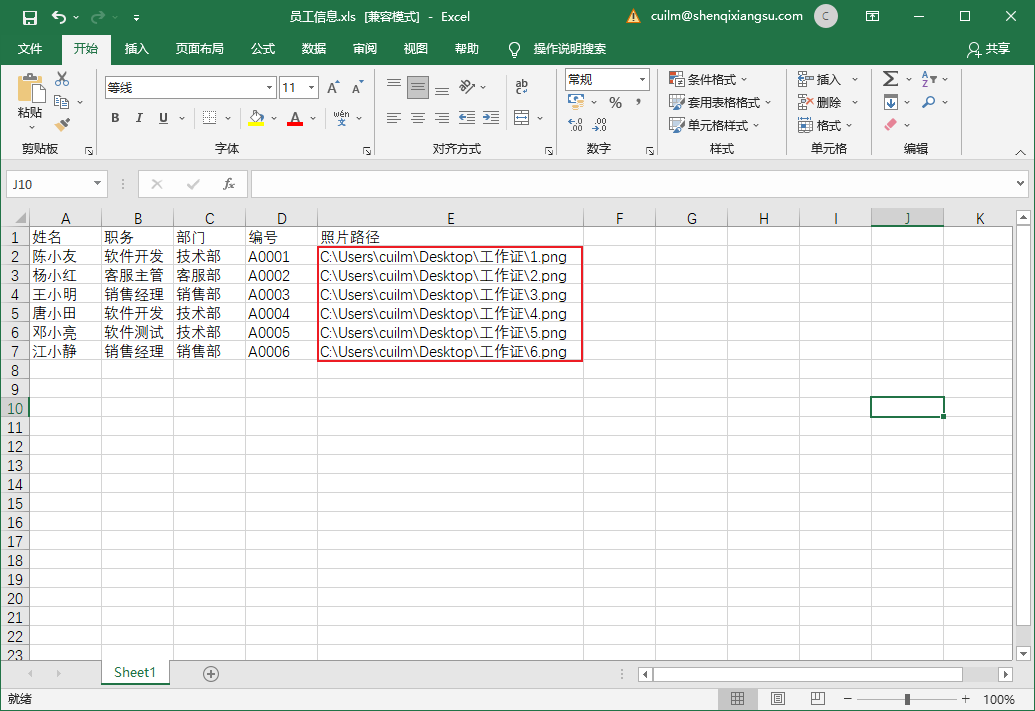
Task: Open the 公式 ribbon tab
Action: (x=263, y=49)
